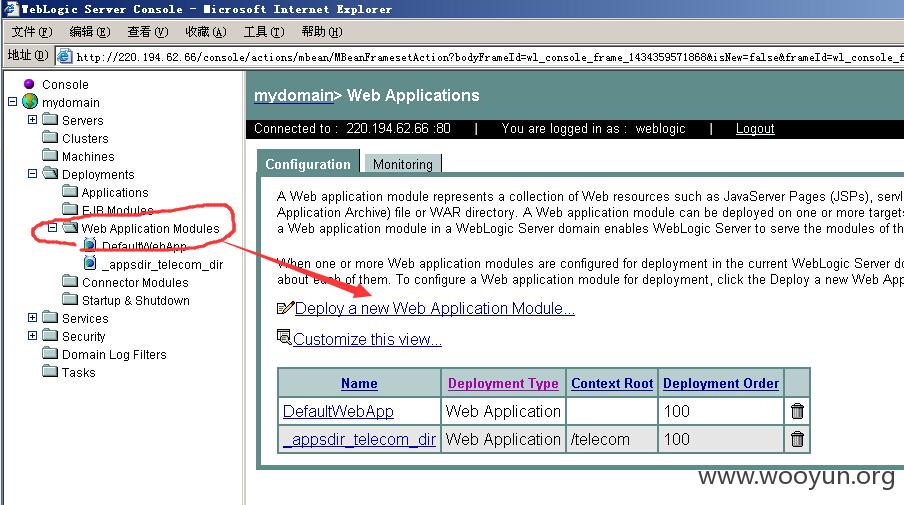Delete _appsdir_telecom_dir using its trash icon
The width and height of the screenshot is (904, 505).
tap(797, 439)
